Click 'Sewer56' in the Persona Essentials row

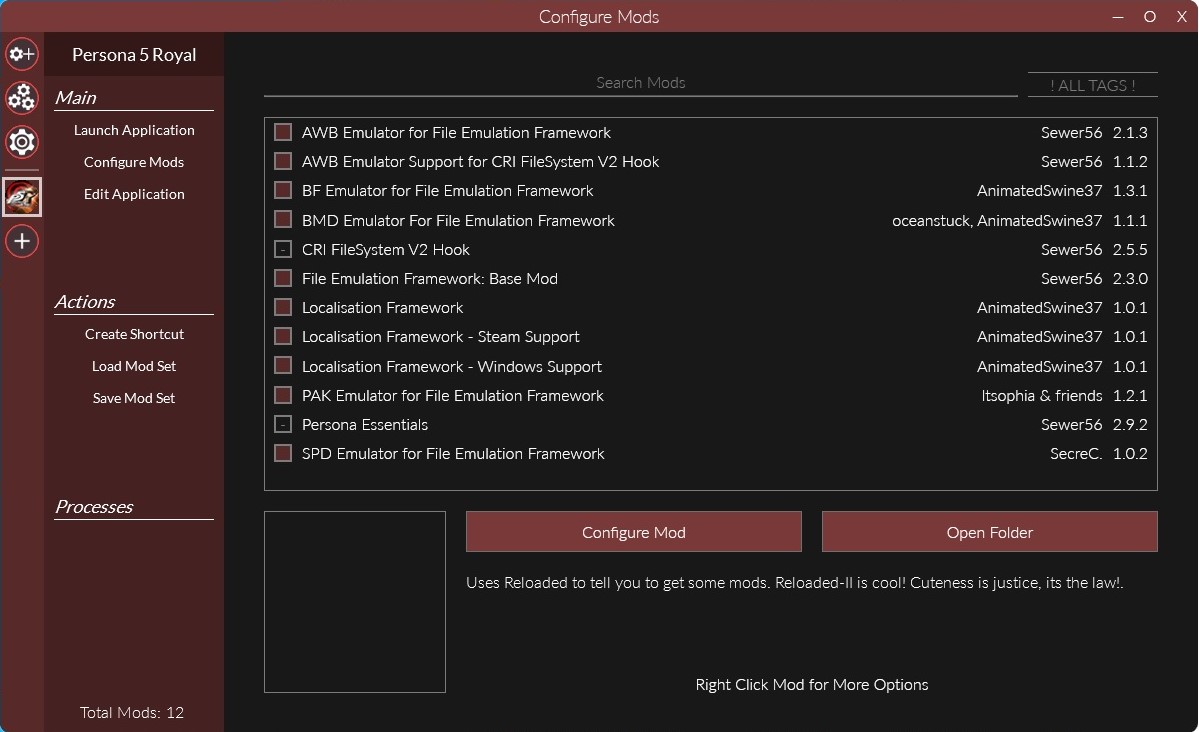tap(1071, 425)
